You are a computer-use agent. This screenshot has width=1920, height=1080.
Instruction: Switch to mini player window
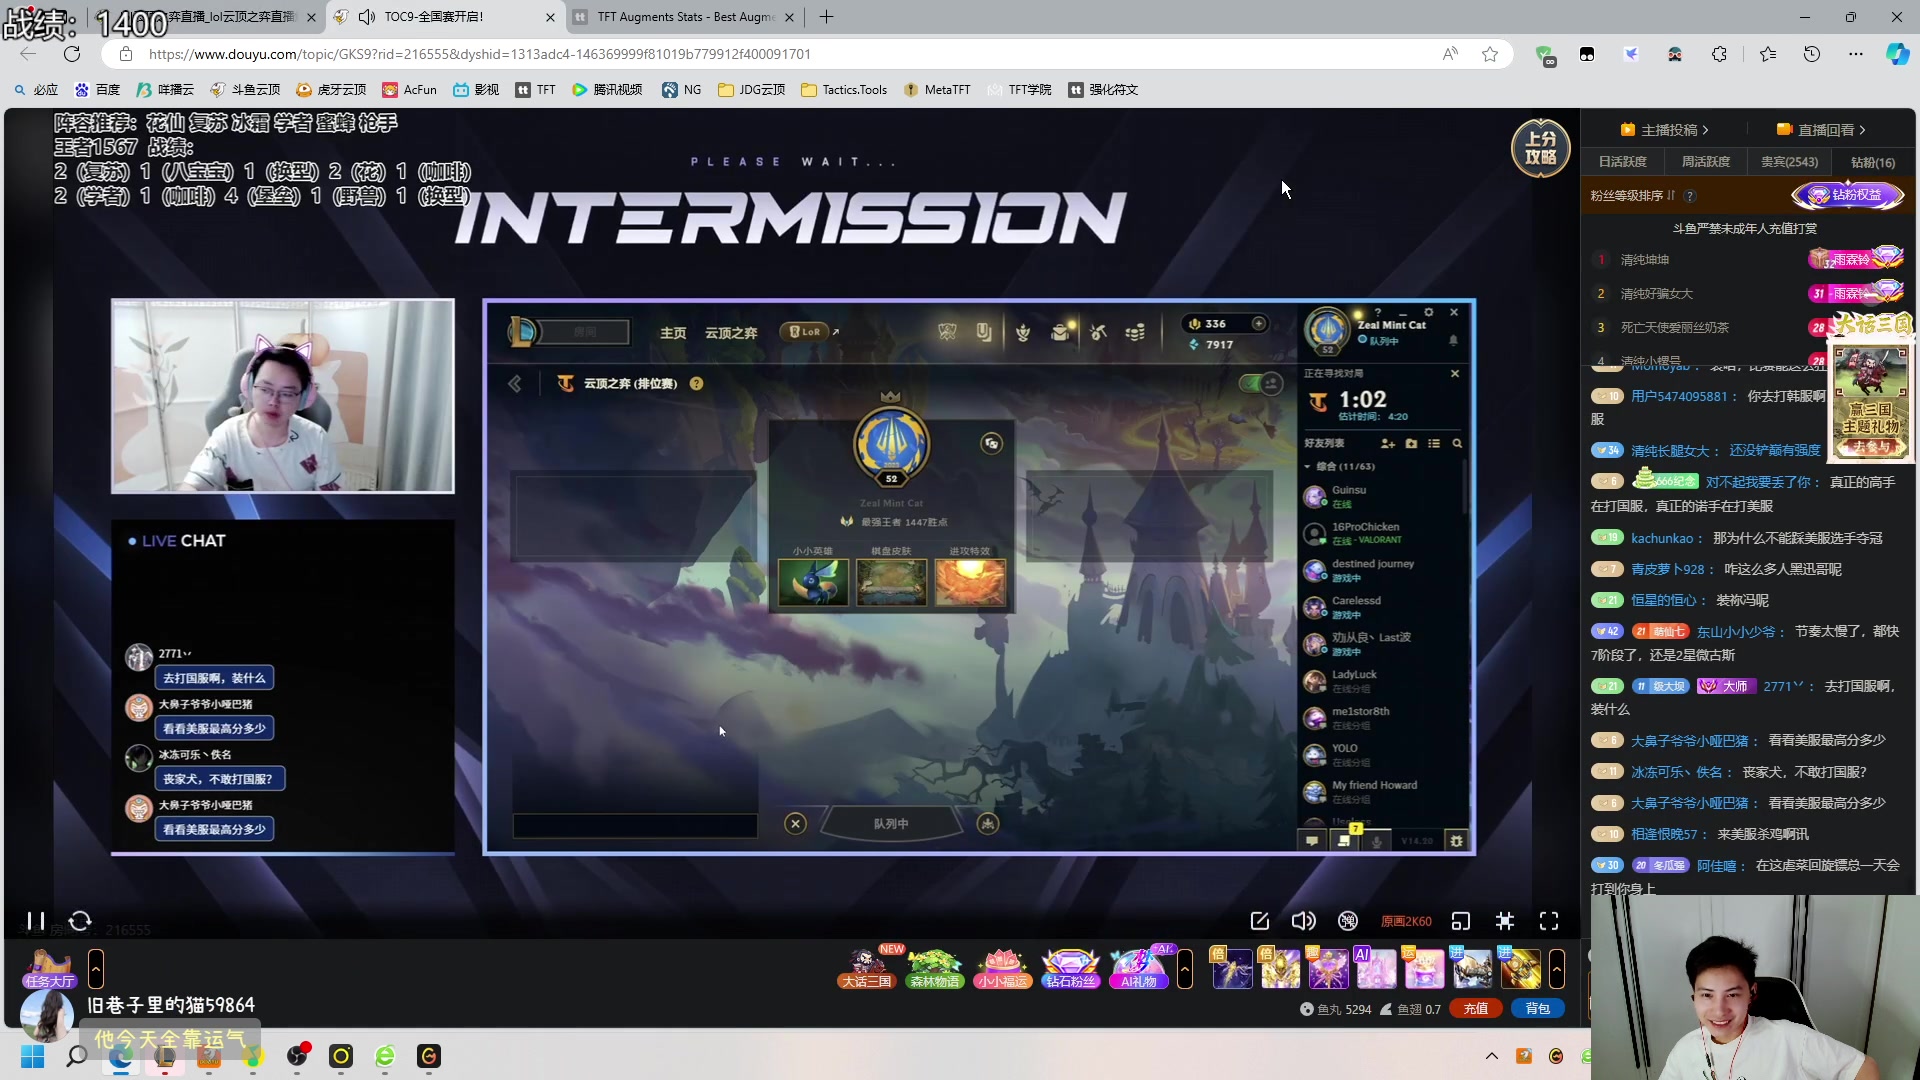tap(1461, 921)
